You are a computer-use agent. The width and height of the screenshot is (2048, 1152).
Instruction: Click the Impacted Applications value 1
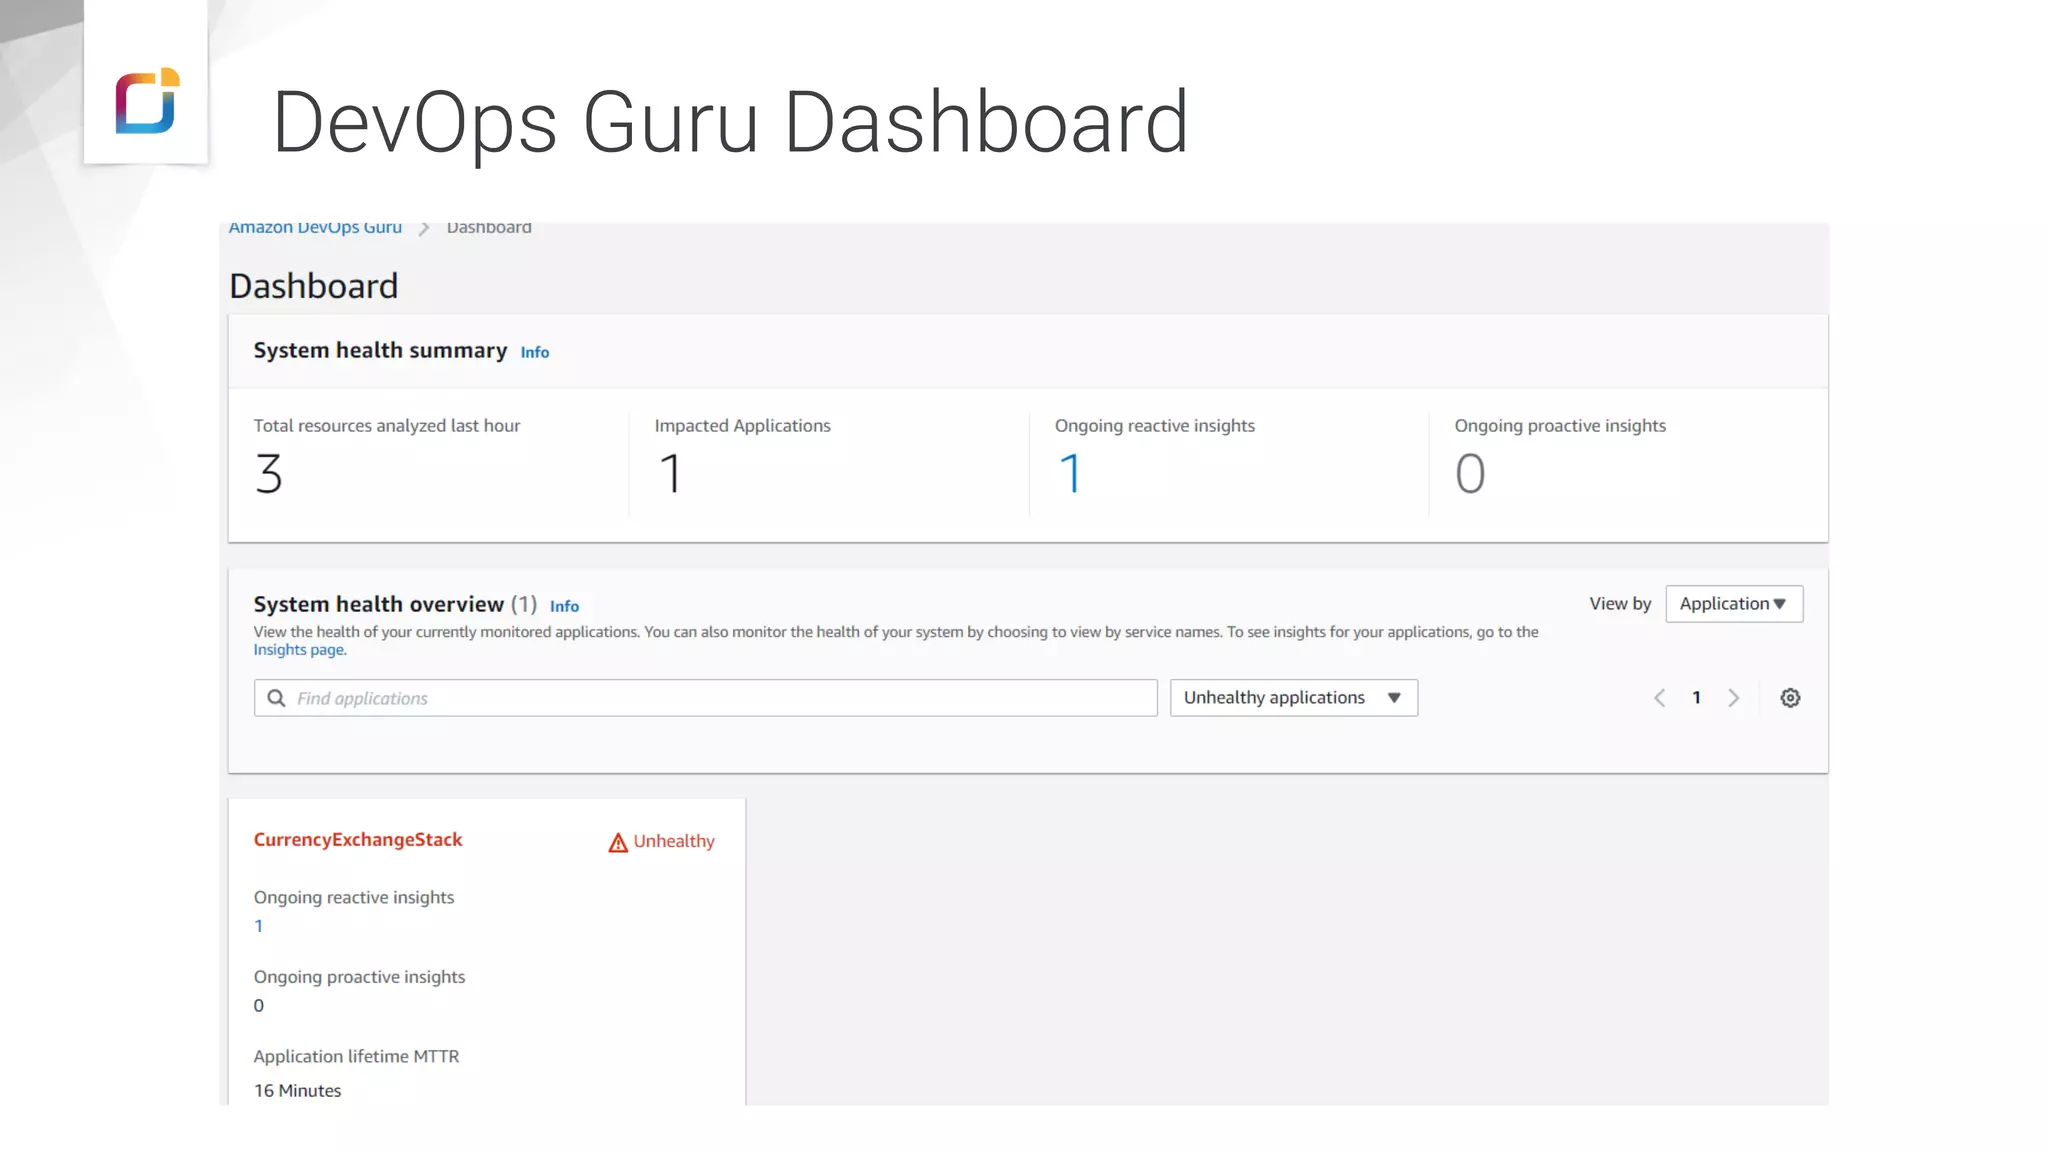coord(670,473)
